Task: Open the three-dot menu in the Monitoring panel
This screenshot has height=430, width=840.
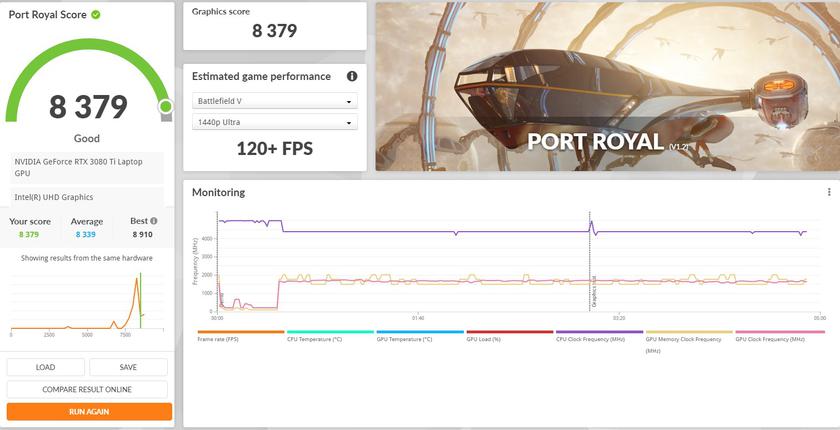Action: (x=828, y=192)
